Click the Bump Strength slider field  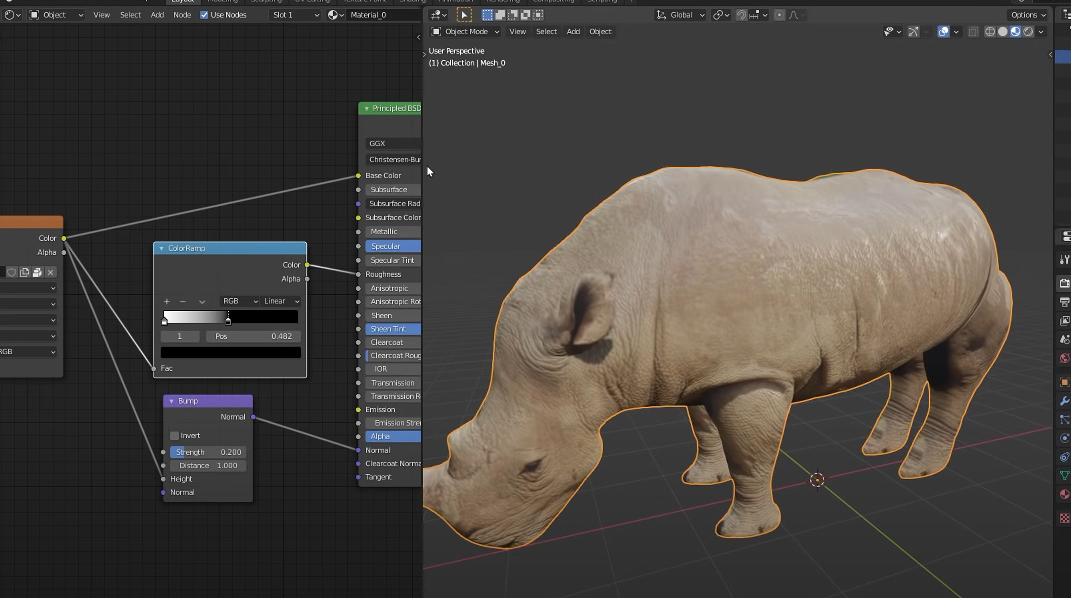pos(208,452)
